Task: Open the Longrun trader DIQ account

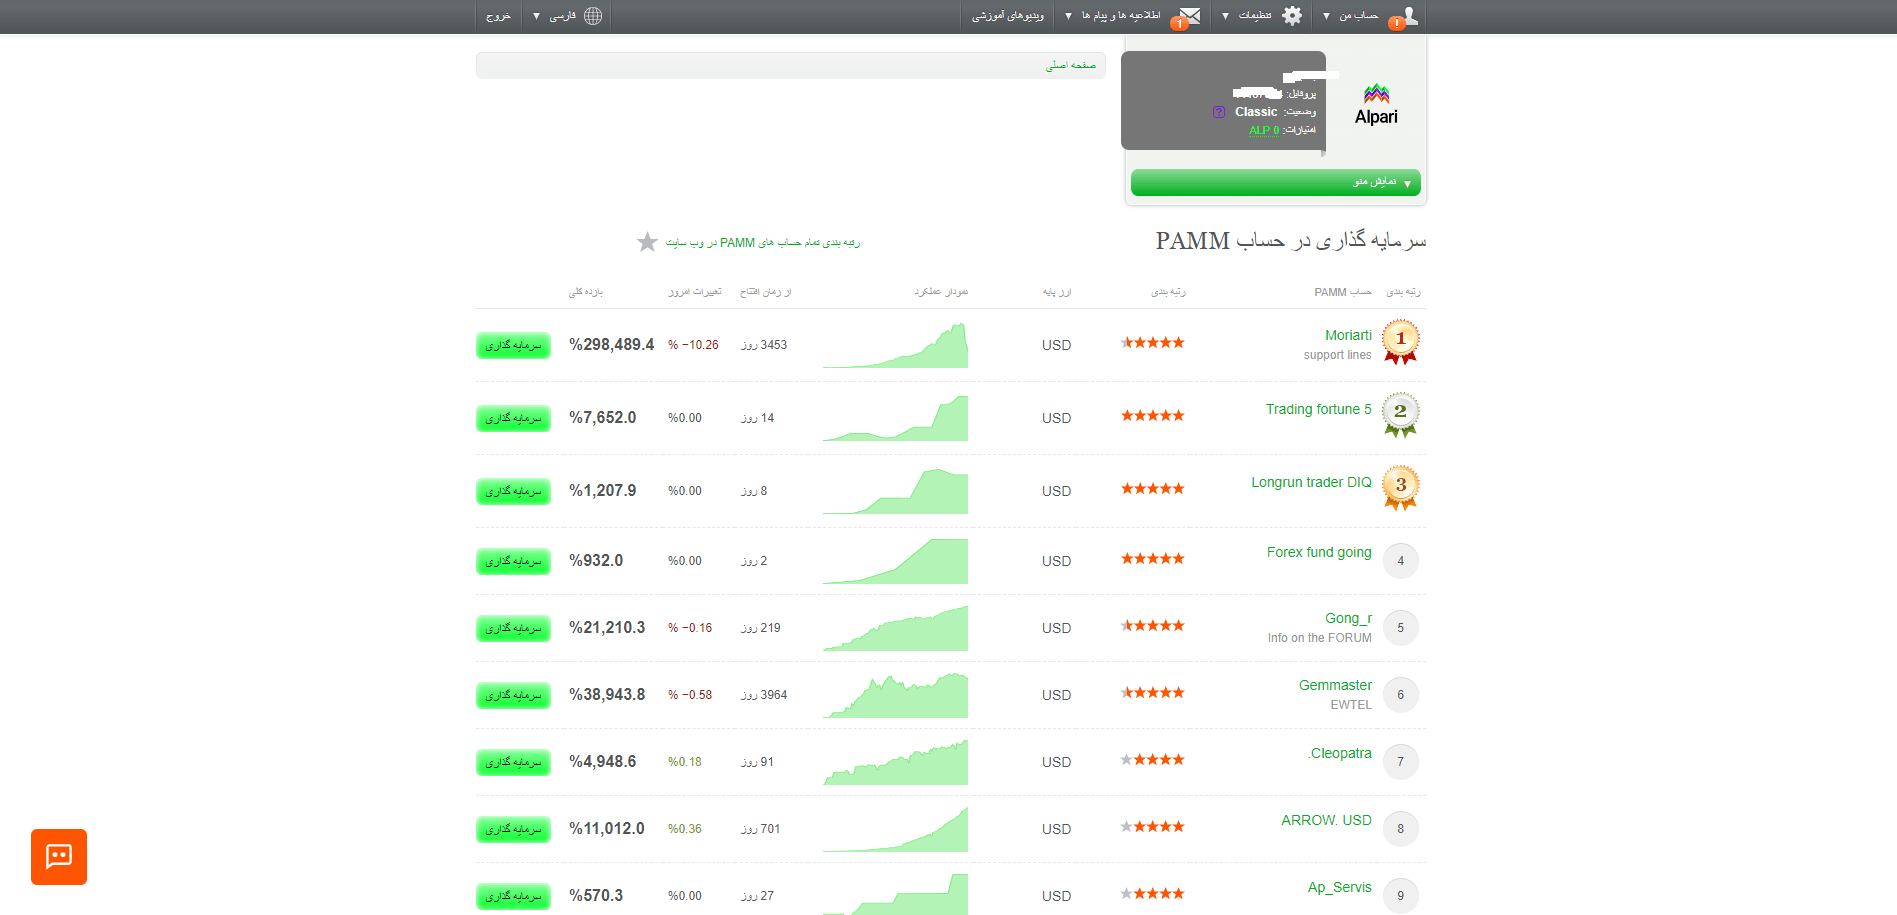Action: tap(1311, 482)
